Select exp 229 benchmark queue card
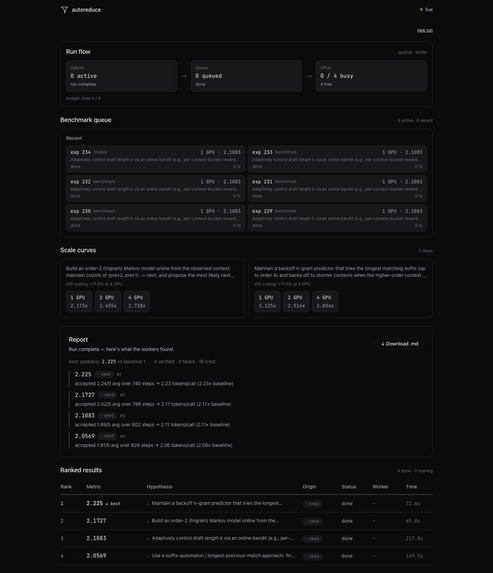 [337, 218]
